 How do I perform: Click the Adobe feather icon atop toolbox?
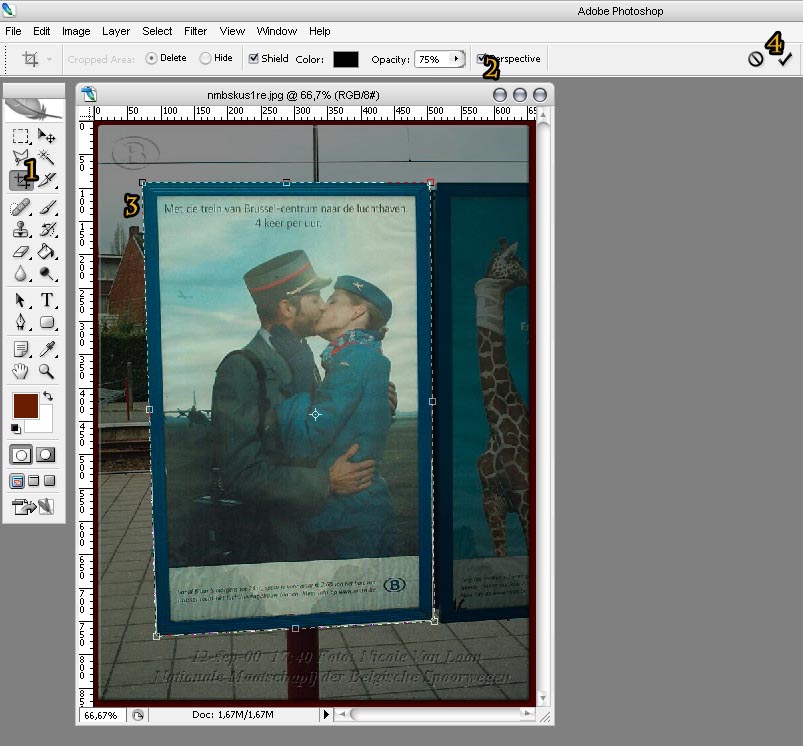pyautogui.click(x=33, y=109)
